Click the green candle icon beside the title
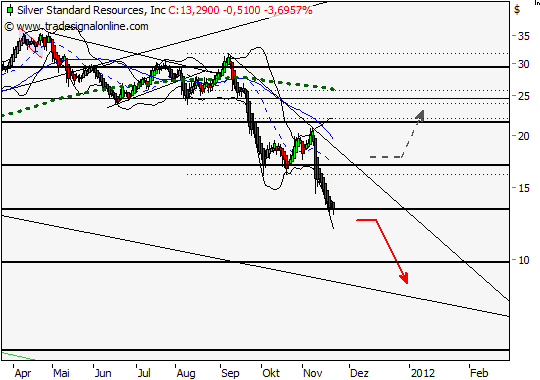Viewport: 540px width, 380px height. click(10, 10)
